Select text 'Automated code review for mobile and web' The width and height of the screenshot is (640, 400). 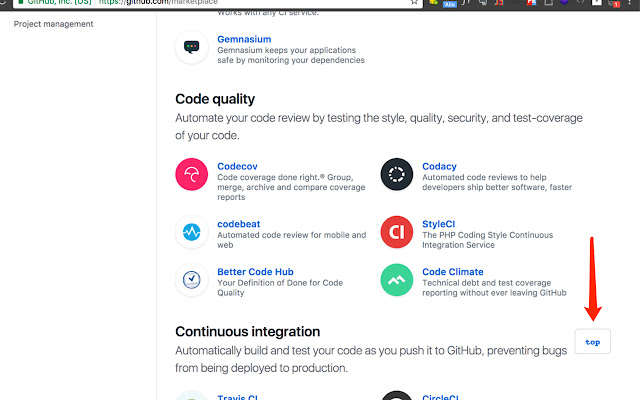[x=291, y=240]
